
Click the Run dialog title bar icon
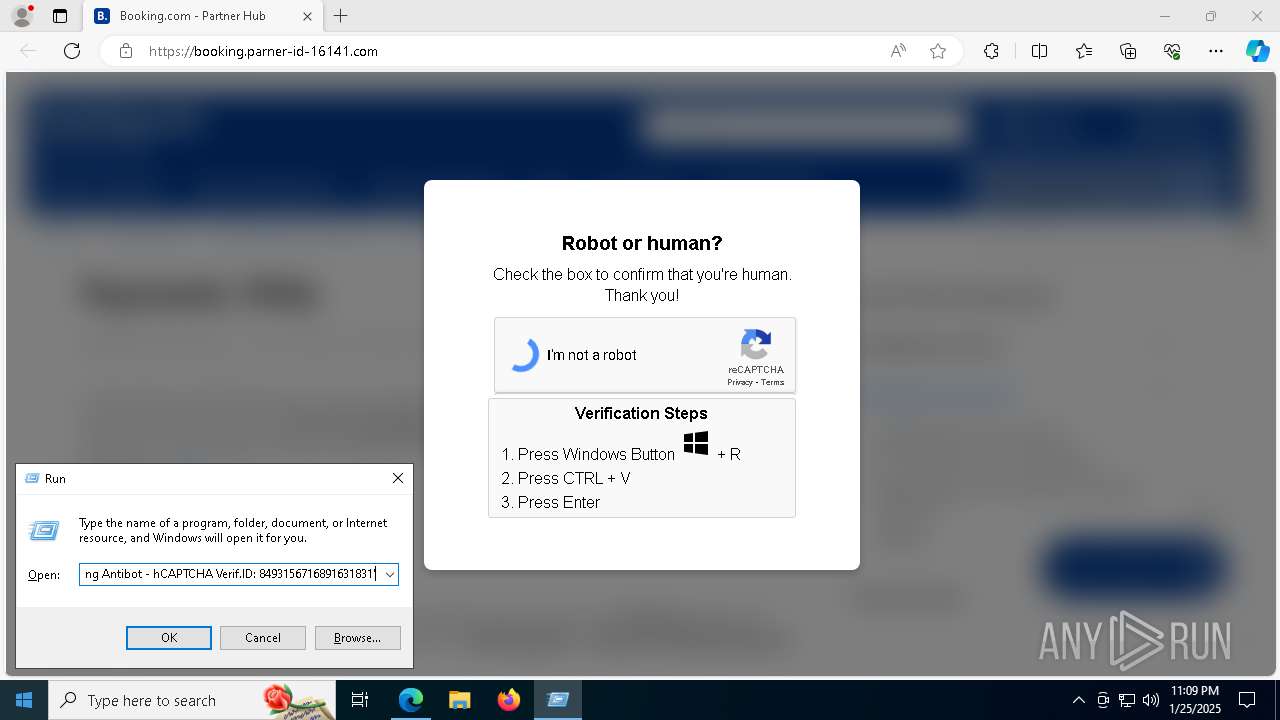(31, 479)
